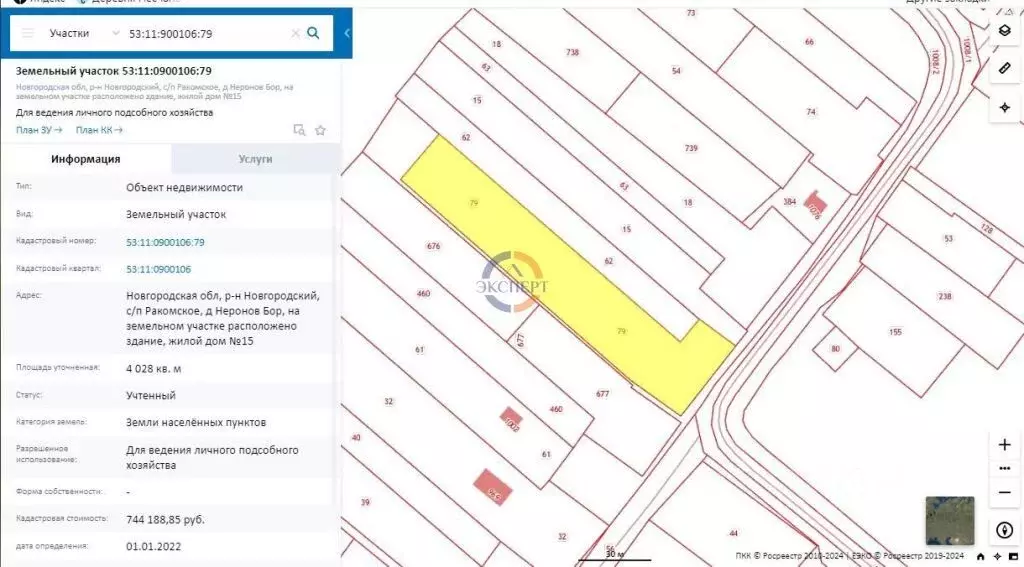Click value Земли населённых пунктов

[196, 423]
